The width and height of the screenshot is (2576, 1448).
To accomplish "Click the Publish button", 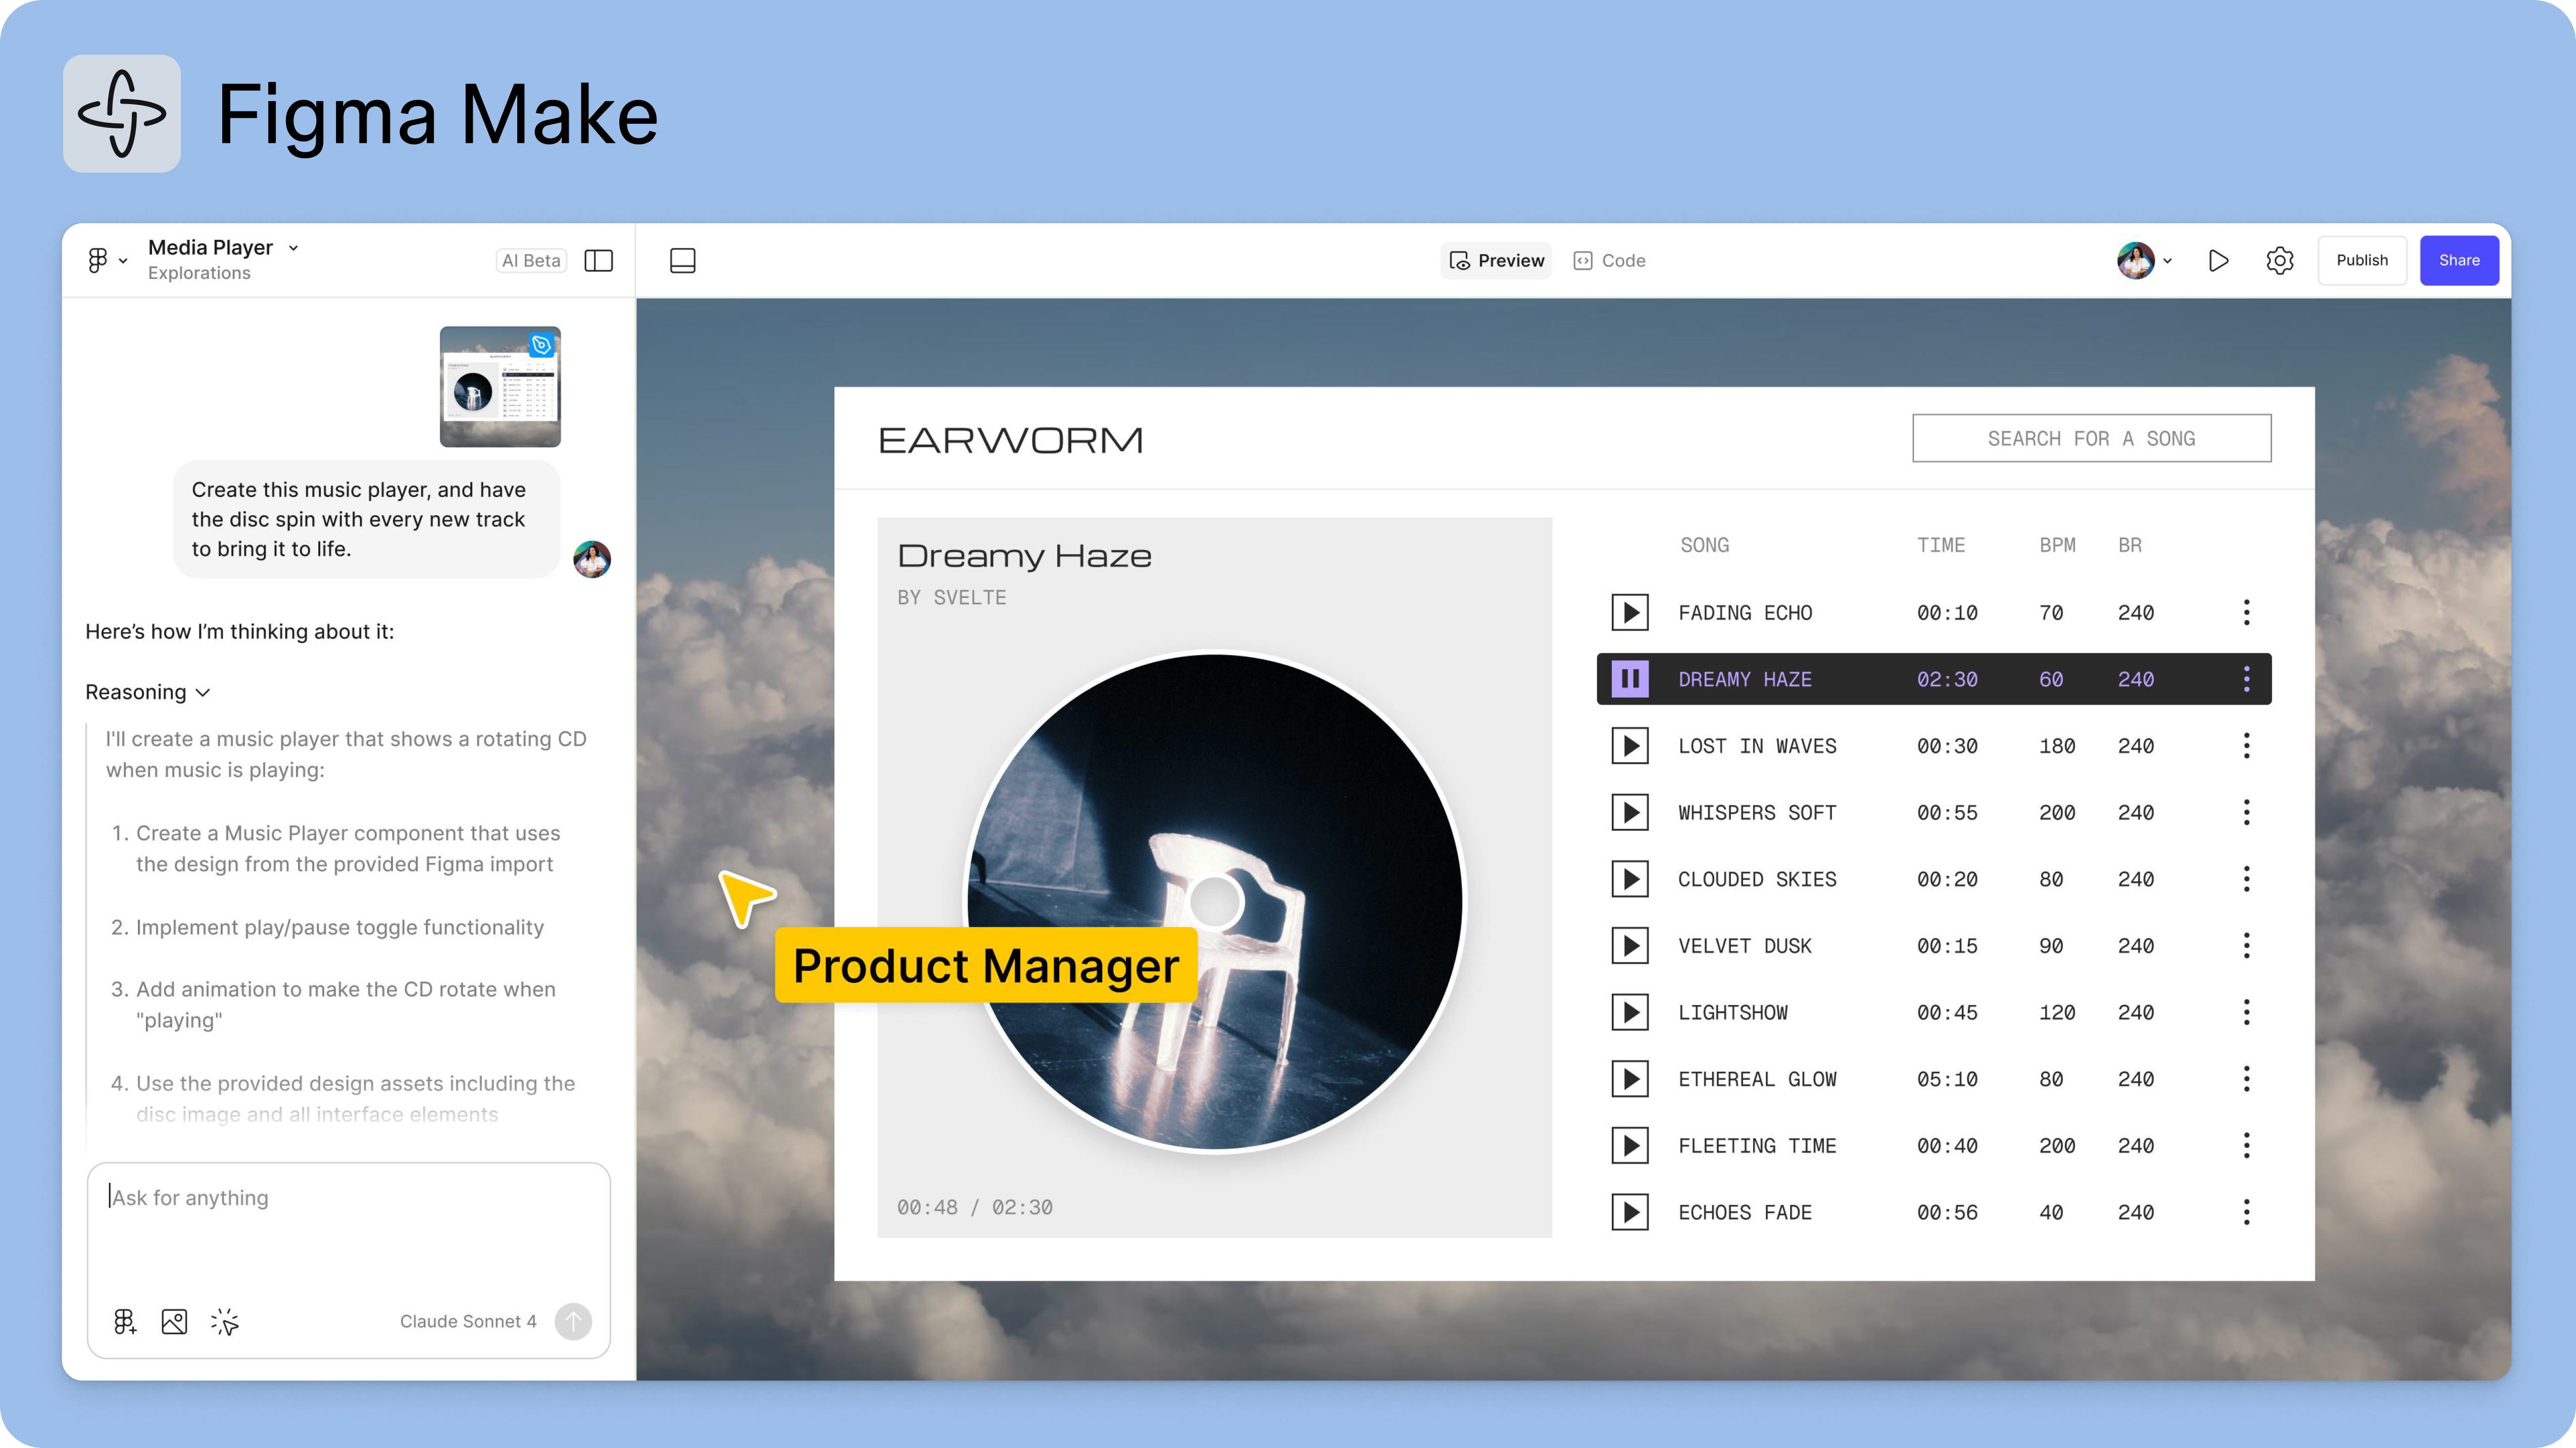I will (x=2362, y=260).
